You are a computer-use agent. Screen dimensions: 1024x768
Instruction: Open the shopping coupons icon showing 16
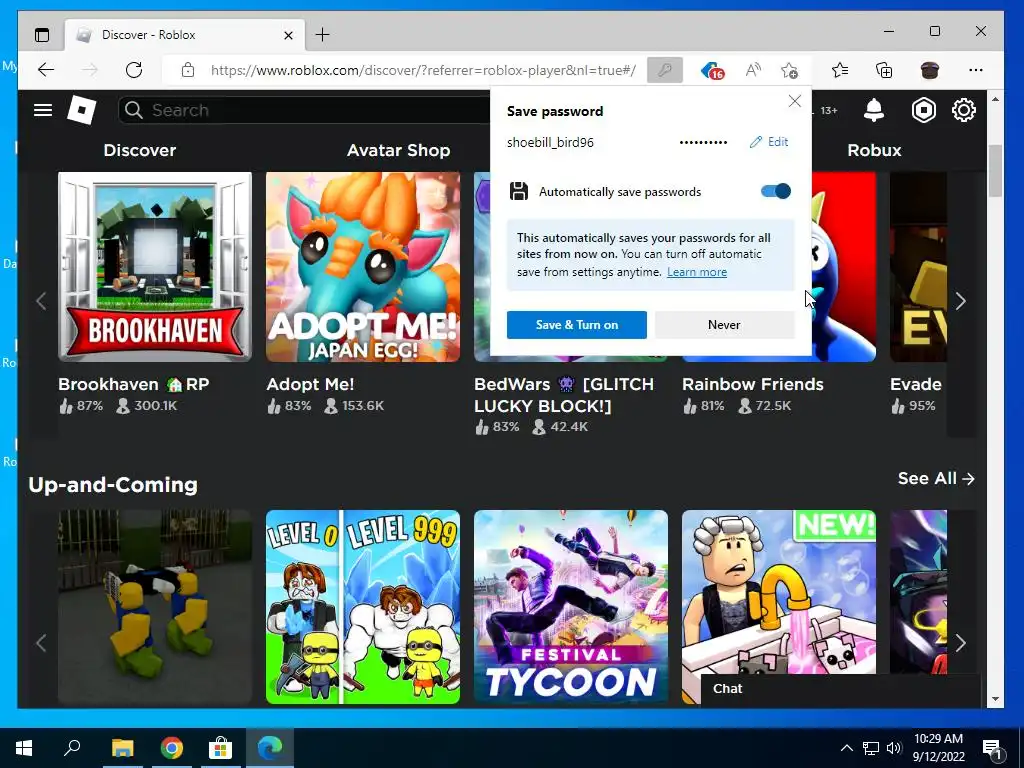712,71
